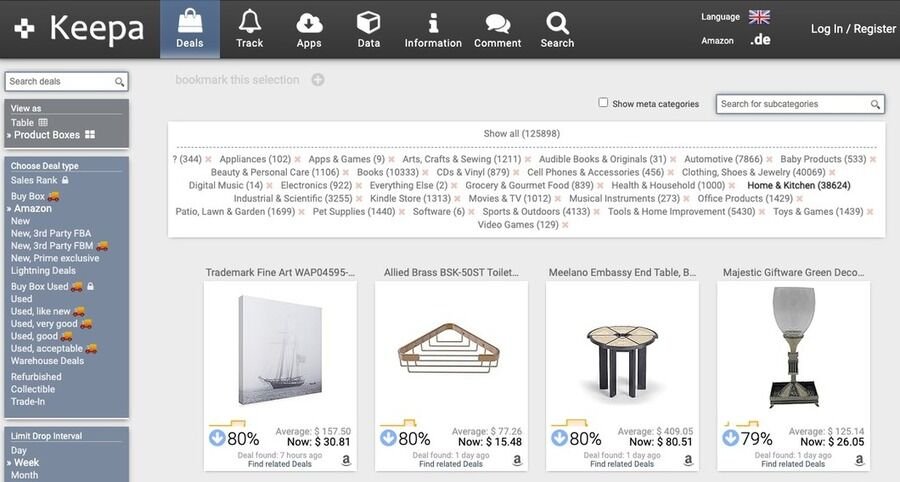The width and height of the screenshot is (900, 482).
Task: Open the Deals shopping bag tab
Action: [x=189, y=29]
